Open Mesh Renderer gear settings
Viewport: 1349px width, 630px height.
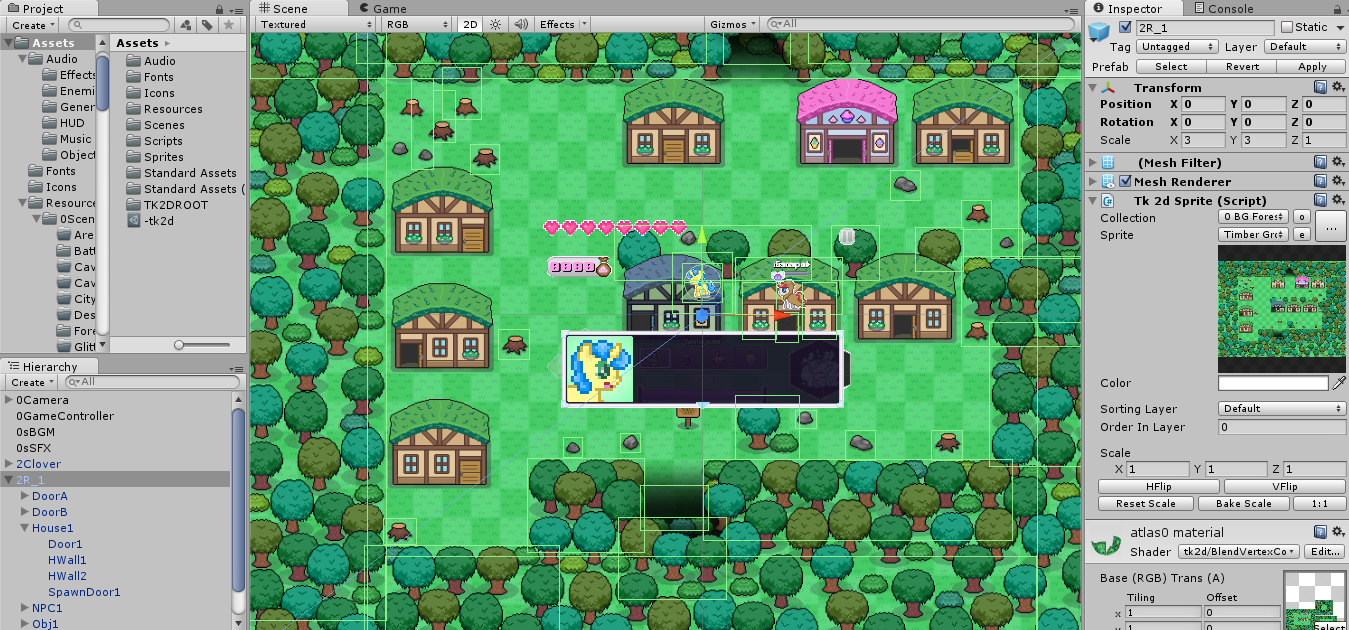(1337, 181)
